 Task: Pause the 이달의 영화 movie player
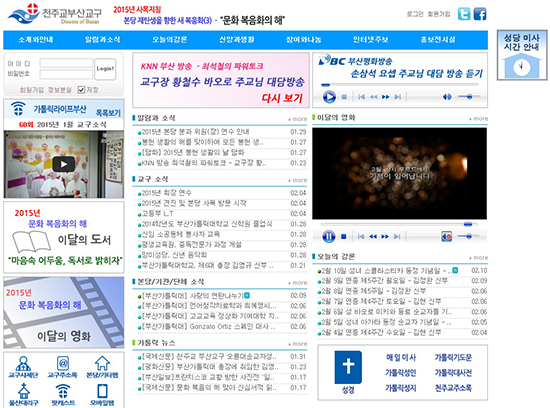click(329, 236)
